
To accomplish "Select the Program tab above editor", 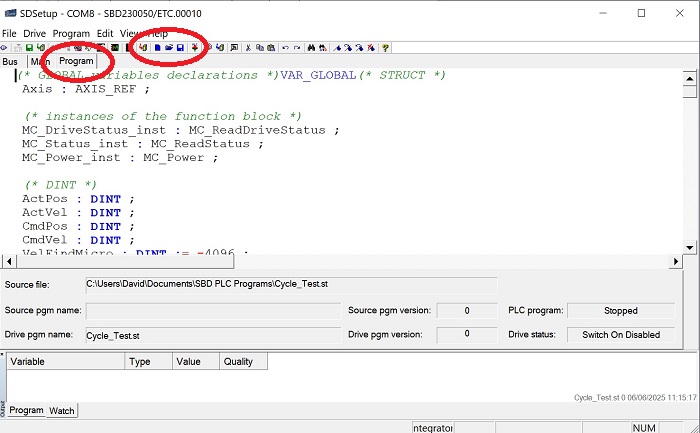I will pyautogui.click(x=76, y=62).
